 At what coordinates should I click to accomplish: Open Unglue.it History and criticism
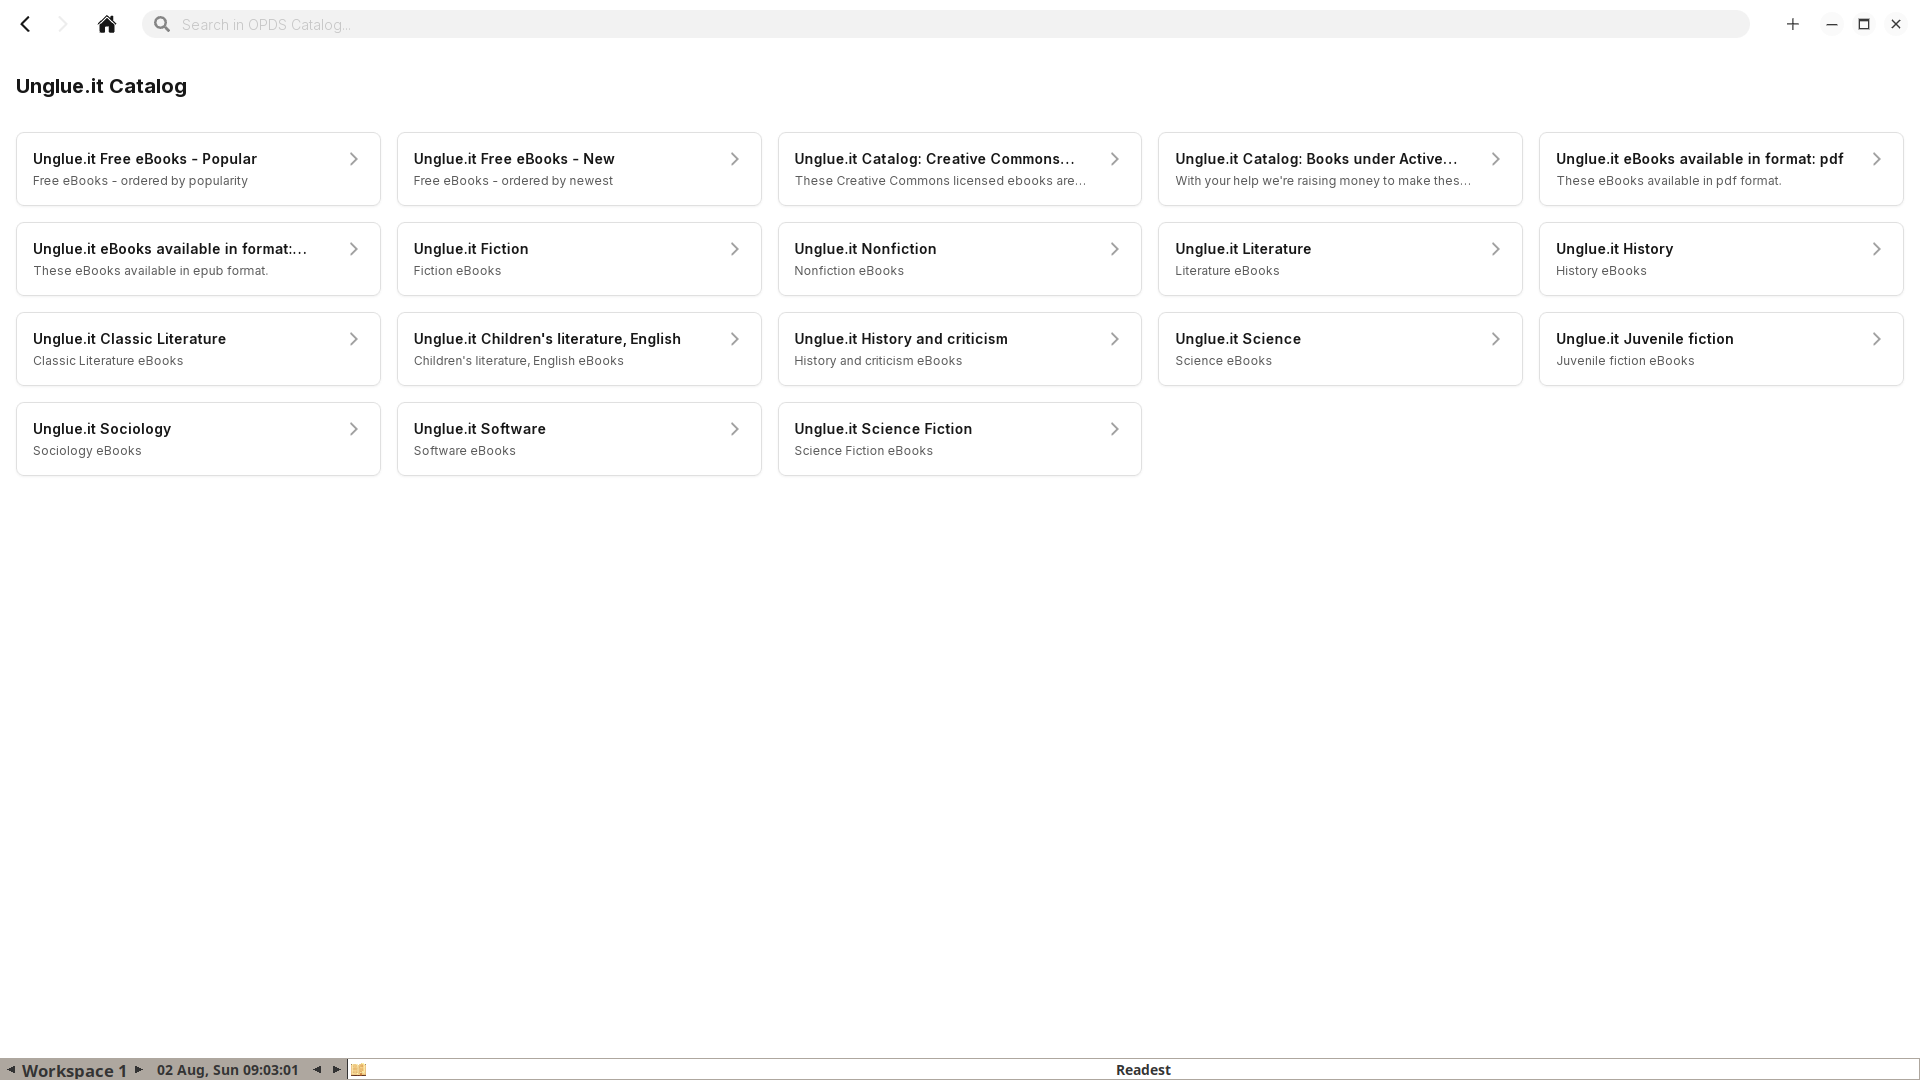pyautogui.click(x=960, y=349)
